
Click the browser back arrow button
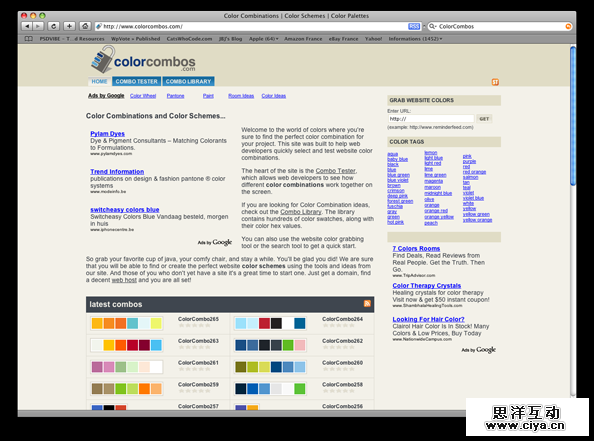pyautogui.click(x=27, y=26)
